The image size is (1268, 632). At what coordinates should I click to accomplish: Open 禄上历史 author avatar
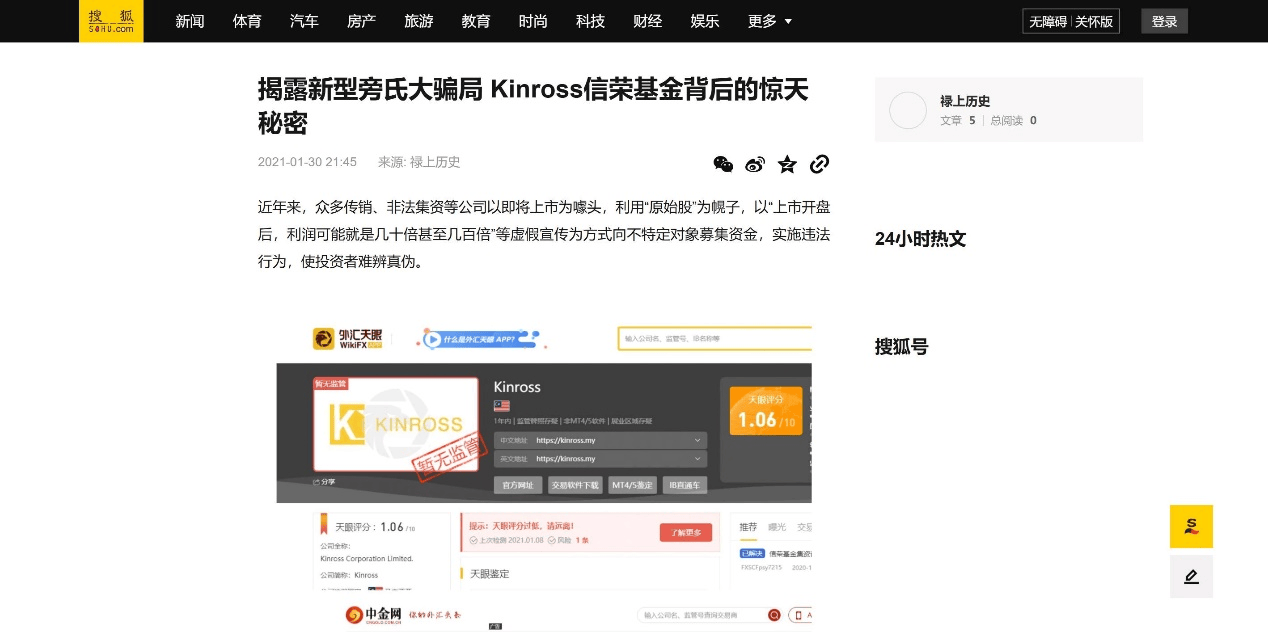(x=908, y=110)
